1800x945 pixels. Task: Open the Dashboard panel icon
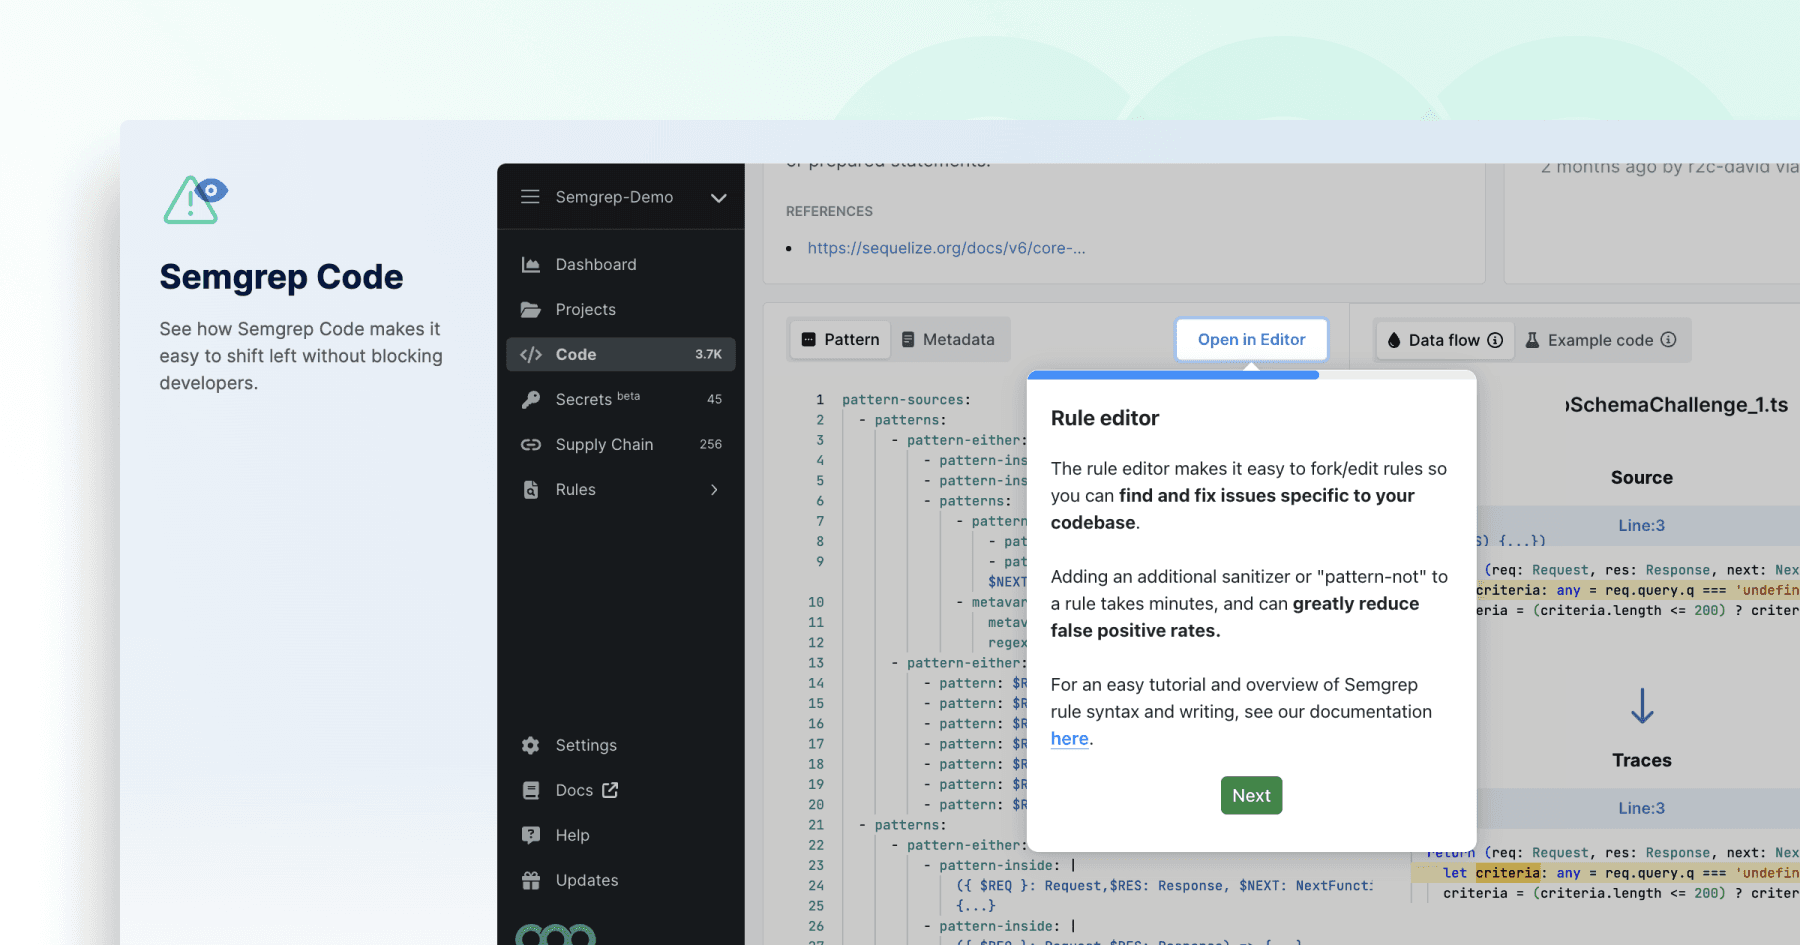click(531, 263)
